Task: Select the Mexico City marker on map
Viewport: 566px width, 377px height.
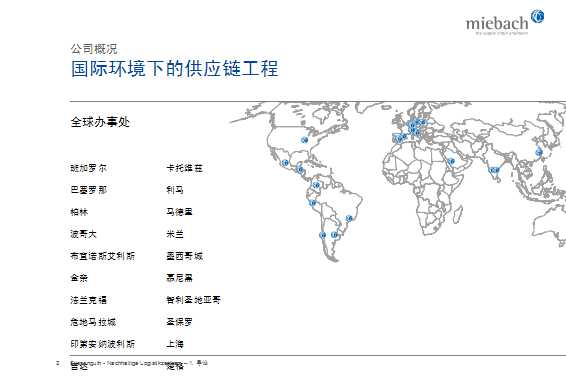Action: pyautogui.click(x=285, y=163)
